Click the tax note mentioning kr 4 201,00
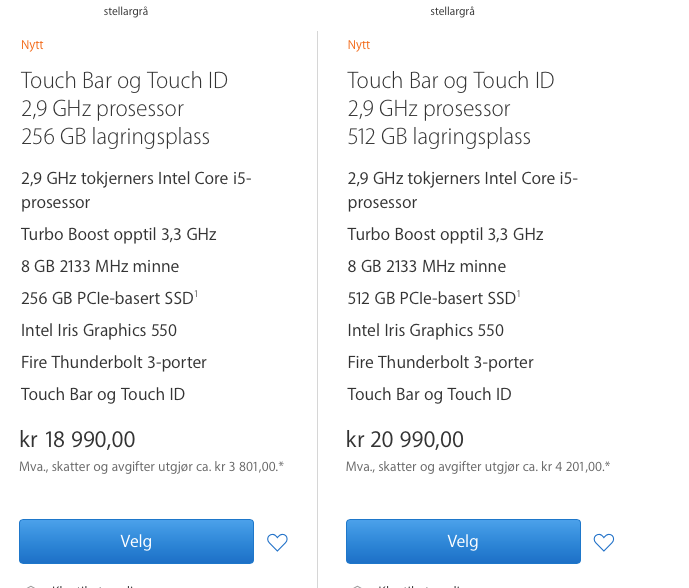The width and height of the screenshot is (689, 588). point(478,467)
